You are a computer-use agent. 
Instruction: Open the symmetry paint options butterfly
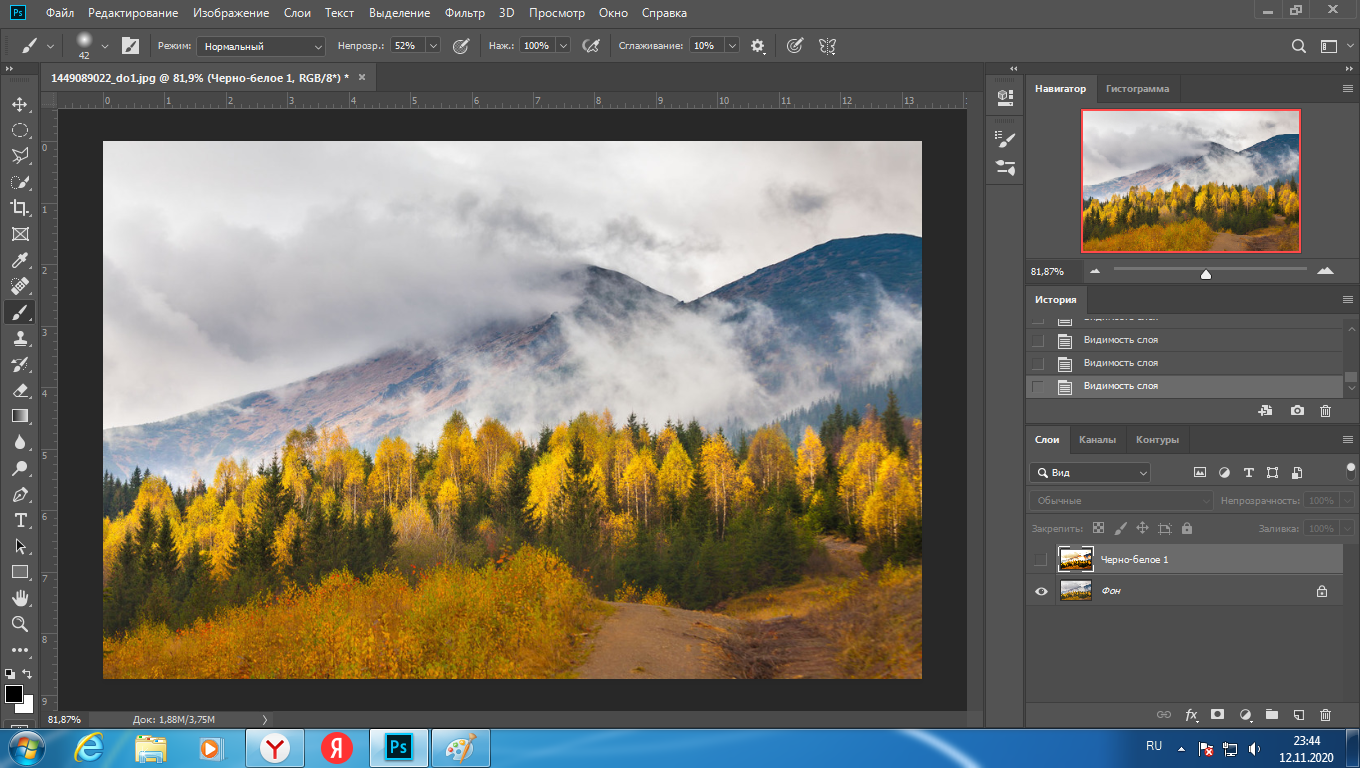(827, 46)
